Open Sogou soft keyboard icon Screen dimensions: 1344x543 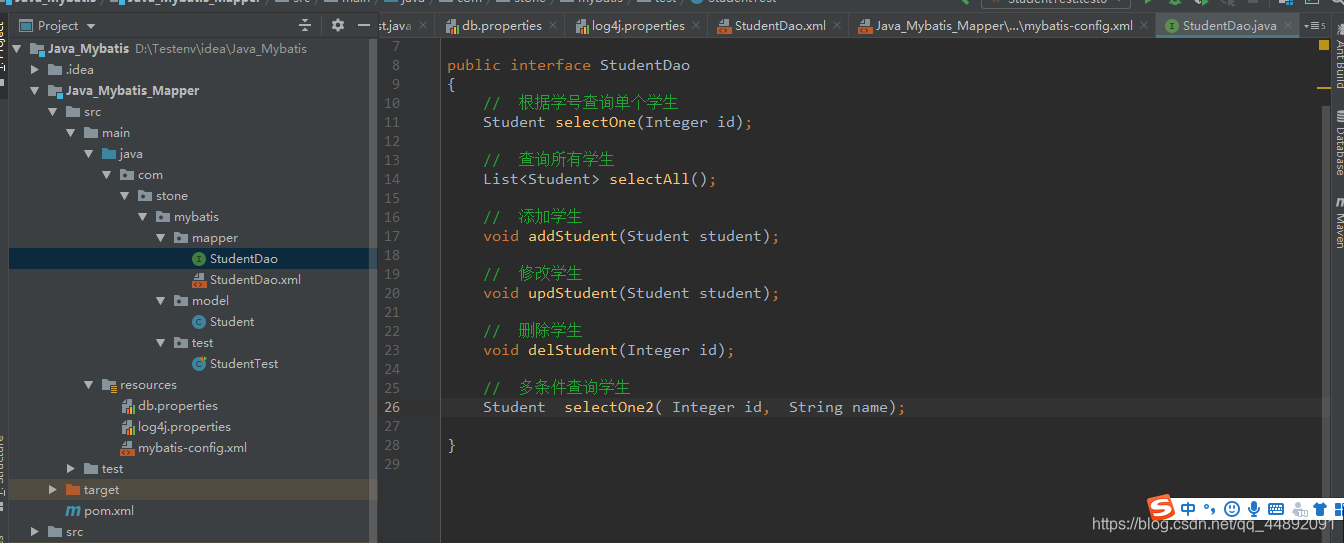click(1276, 509)
